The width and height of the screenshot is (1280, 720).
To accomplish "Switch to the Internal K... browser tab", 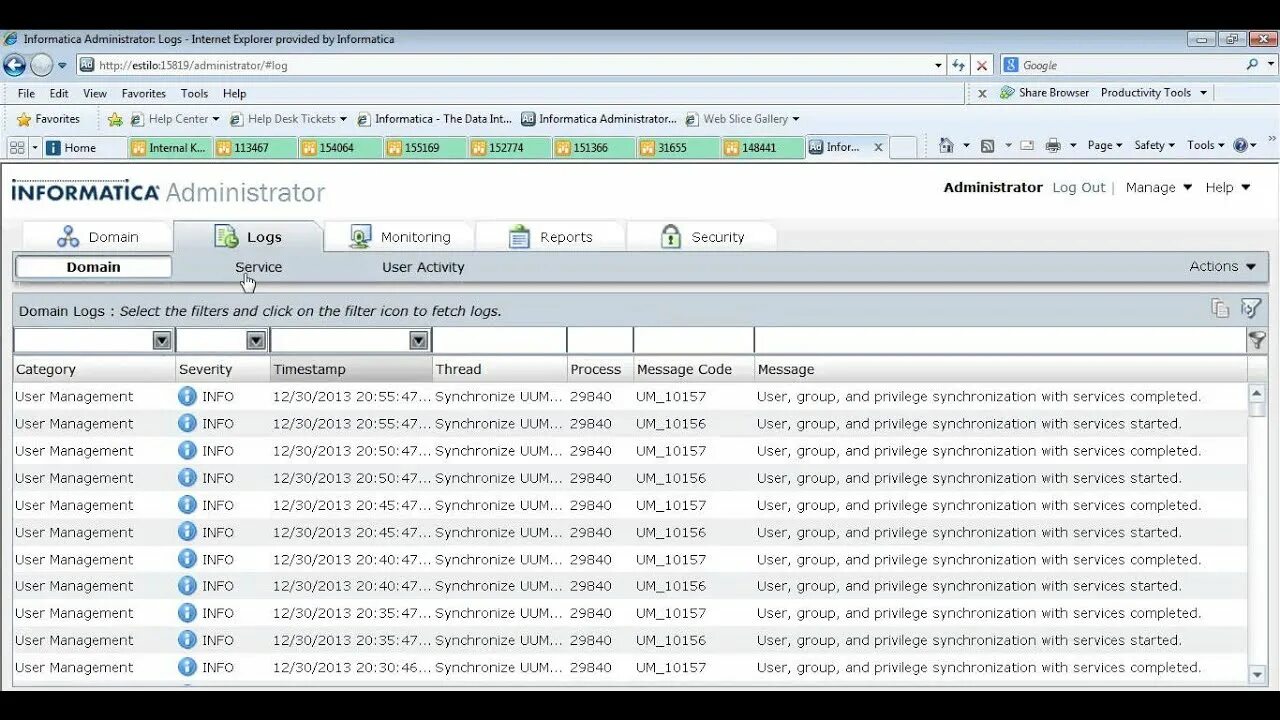I will click(x=170, y=148).
